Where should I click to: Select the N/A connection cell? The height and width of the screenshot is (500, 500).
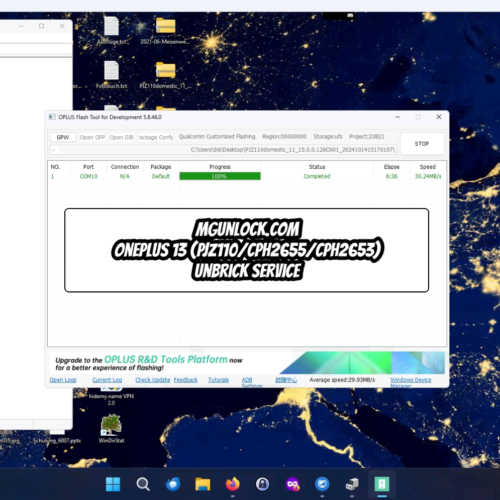pos(125,176)
